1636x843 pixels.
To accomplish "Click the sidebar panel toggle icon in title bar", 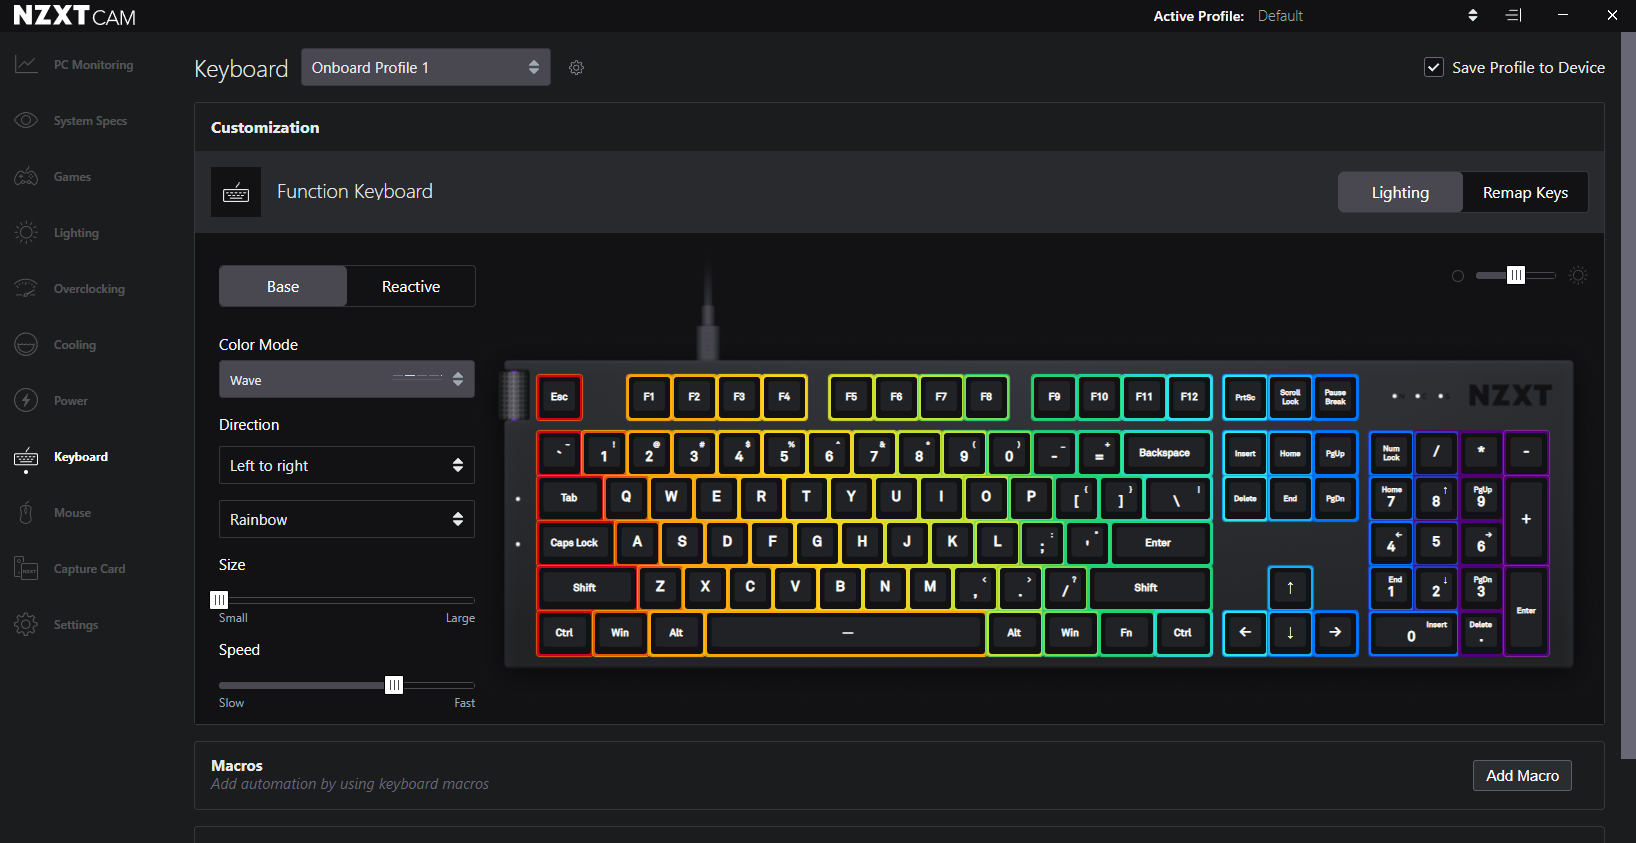I will click(x=1514, y=15).
